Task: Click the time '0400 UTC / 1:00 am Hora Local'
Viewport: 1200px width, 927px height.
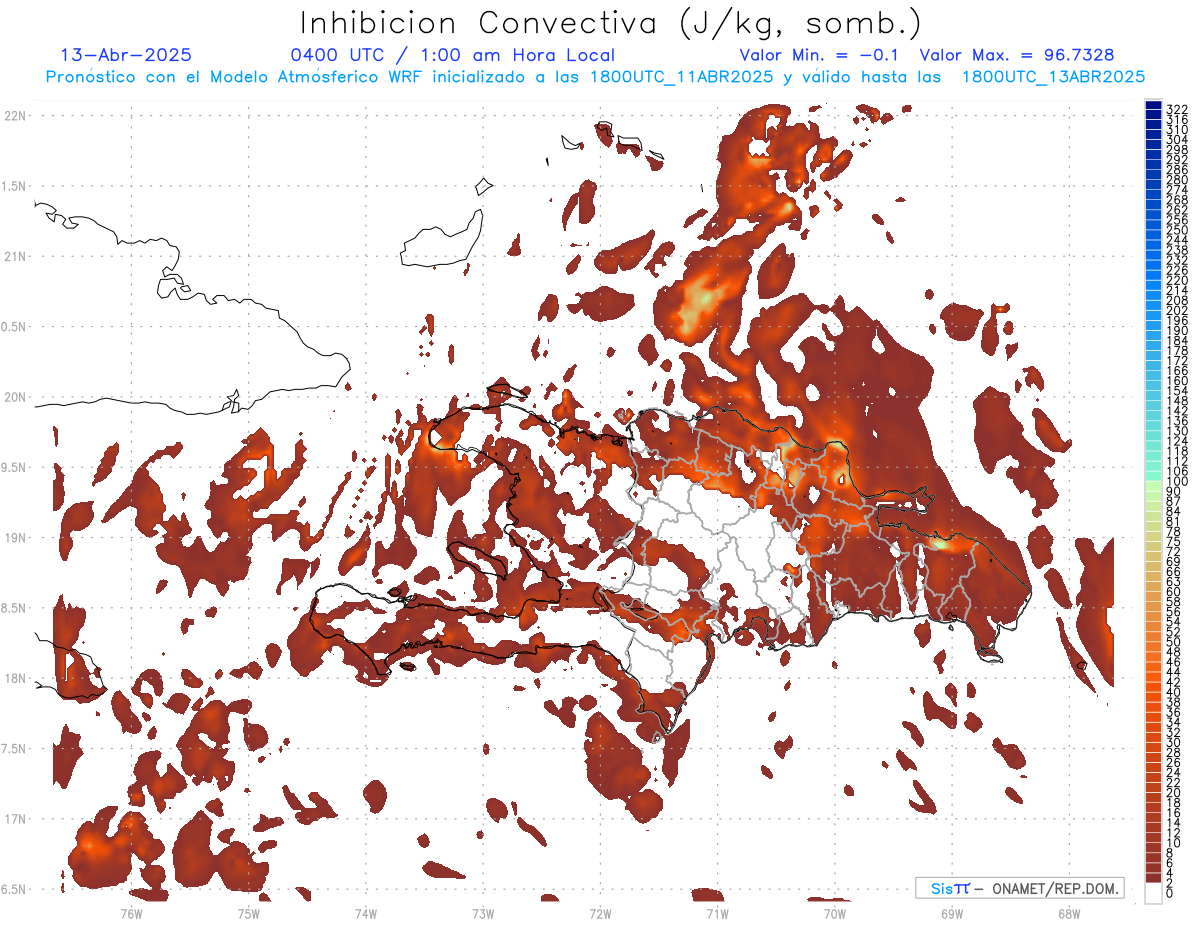Action: pyautogui.click(x=452, y=55)
